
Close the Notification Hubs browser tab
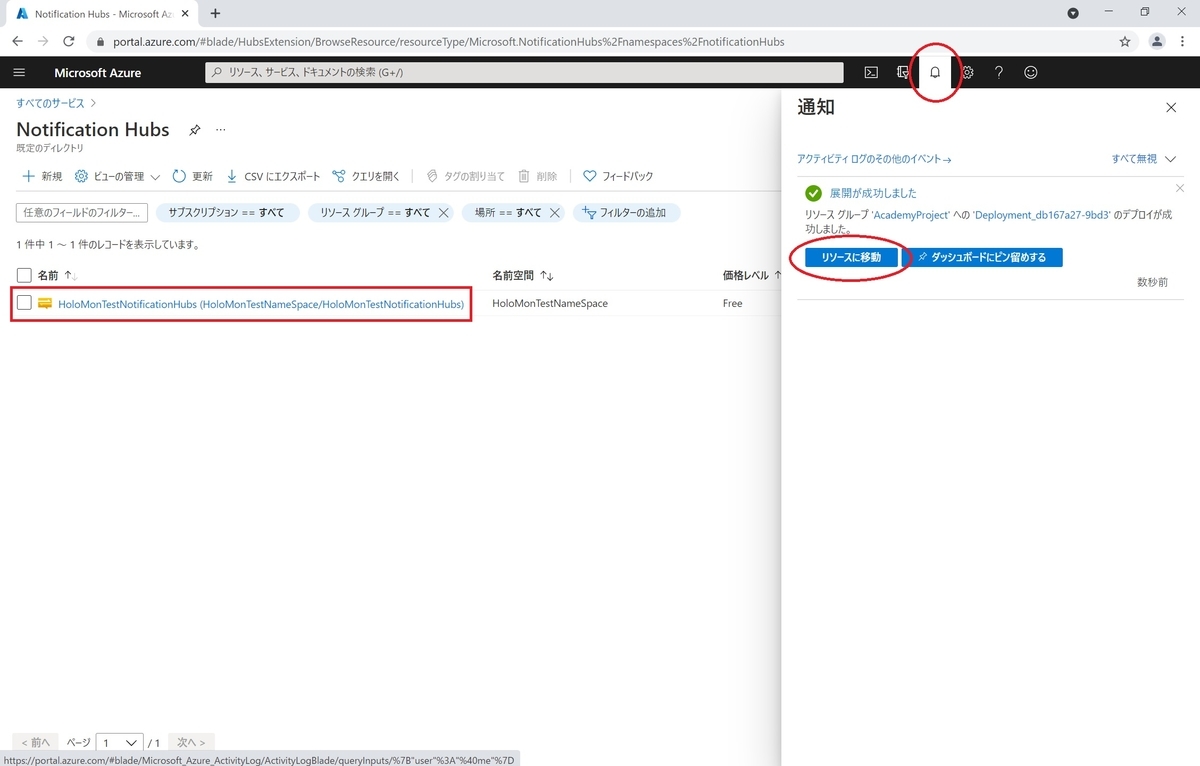186,14
